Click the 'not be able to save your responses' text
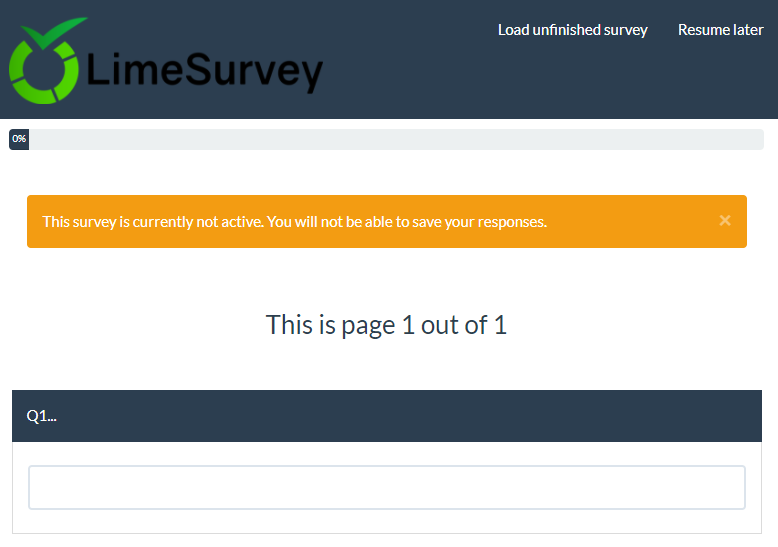Image resolution: width=778 pixels, height=547 pixels. (x=430, y=221)
